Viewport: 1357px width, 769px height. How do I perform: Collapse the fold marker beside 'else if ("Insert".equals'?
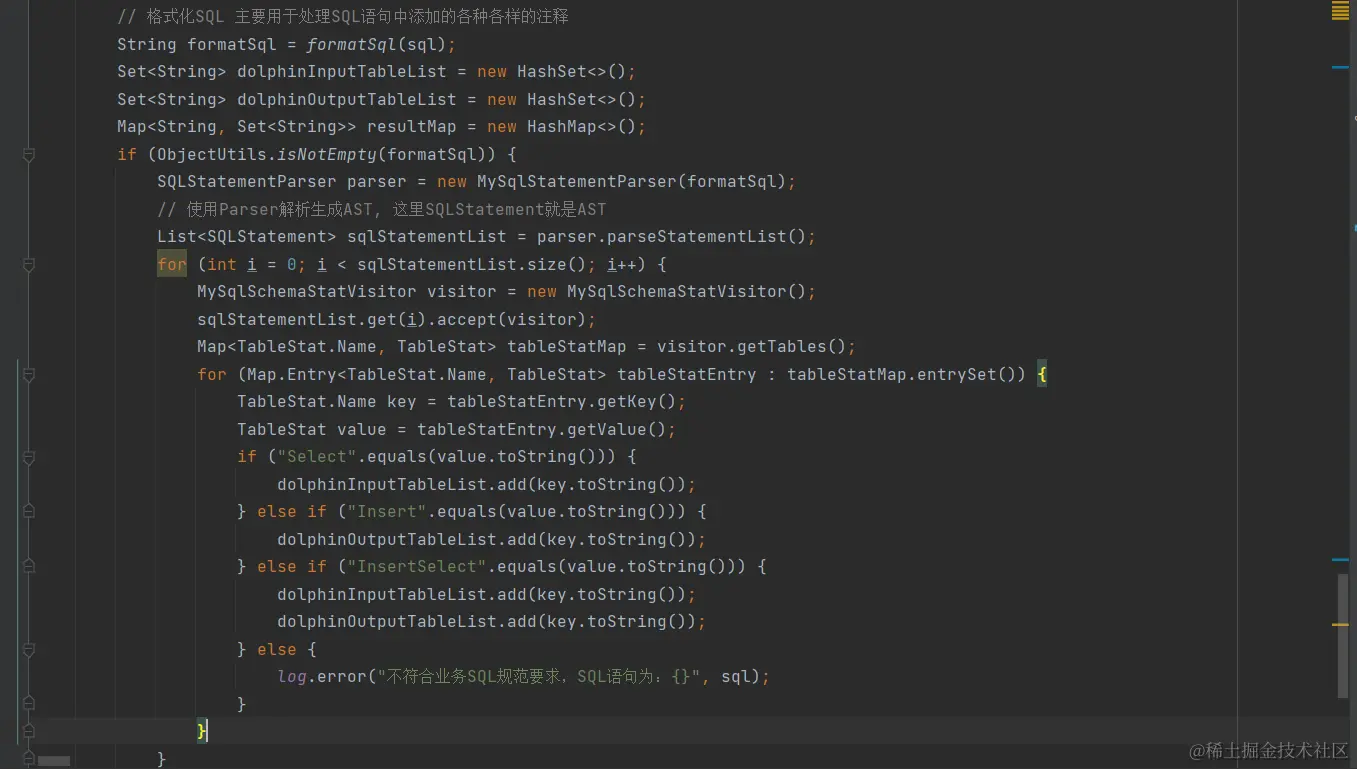pyautogui.click(x=28, y=512)
